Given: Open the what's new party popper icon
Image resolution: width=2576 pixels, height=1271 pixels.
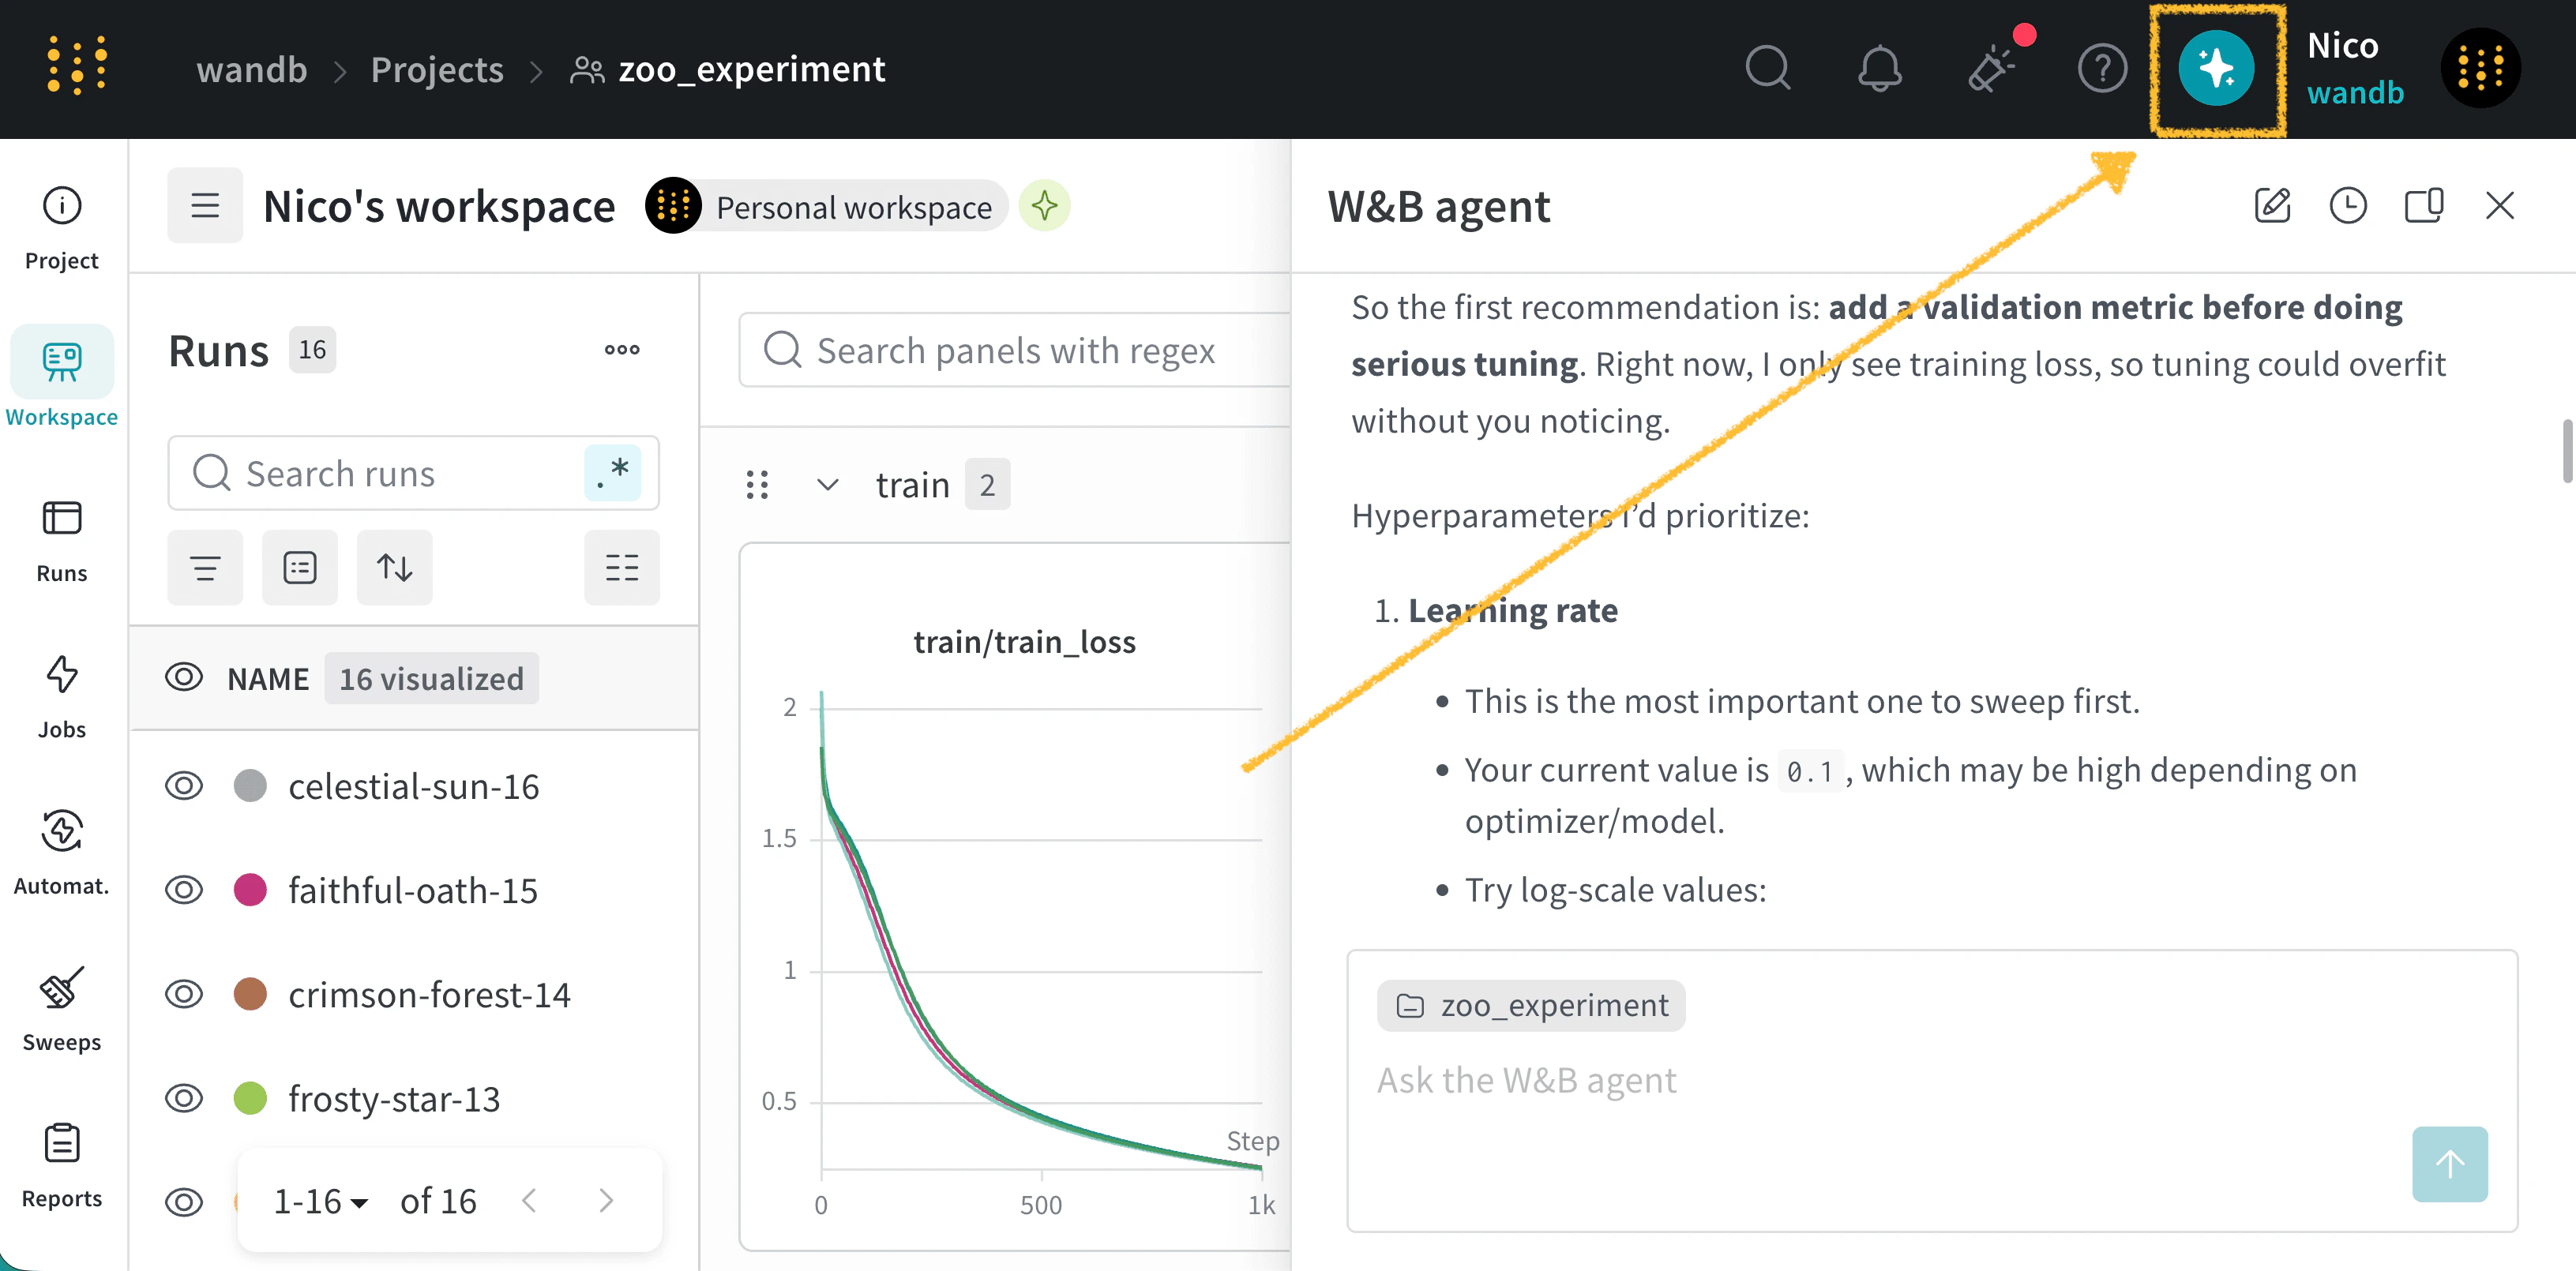Looking at the screenshot, I should click(x=1992, y=68).
